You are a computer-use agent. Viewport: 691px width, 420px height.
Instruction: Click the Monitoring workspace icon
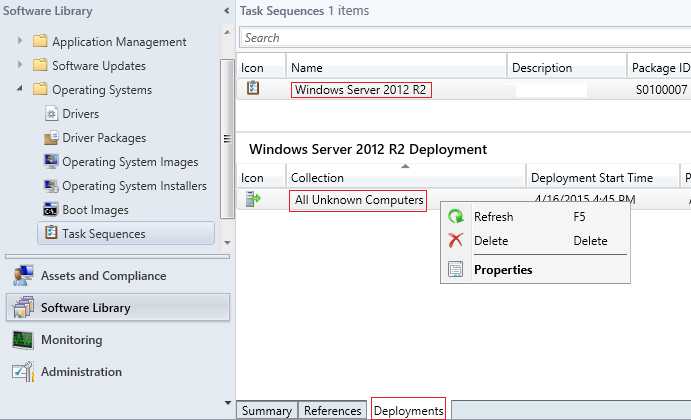[22, 340]
